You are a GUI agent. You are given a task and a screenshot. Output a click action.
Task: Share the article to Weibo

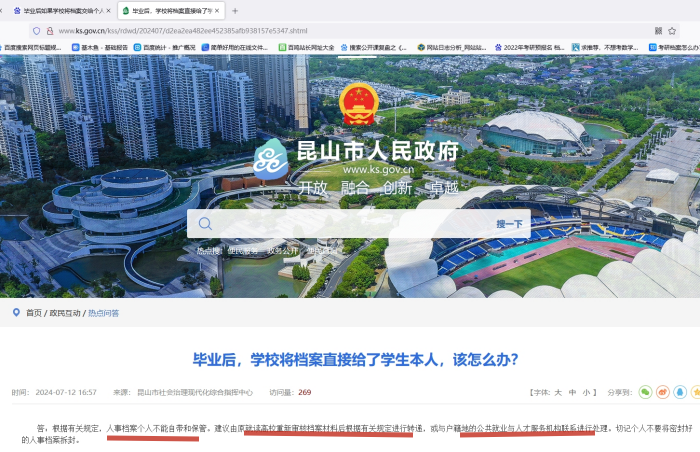click(662, 392)
